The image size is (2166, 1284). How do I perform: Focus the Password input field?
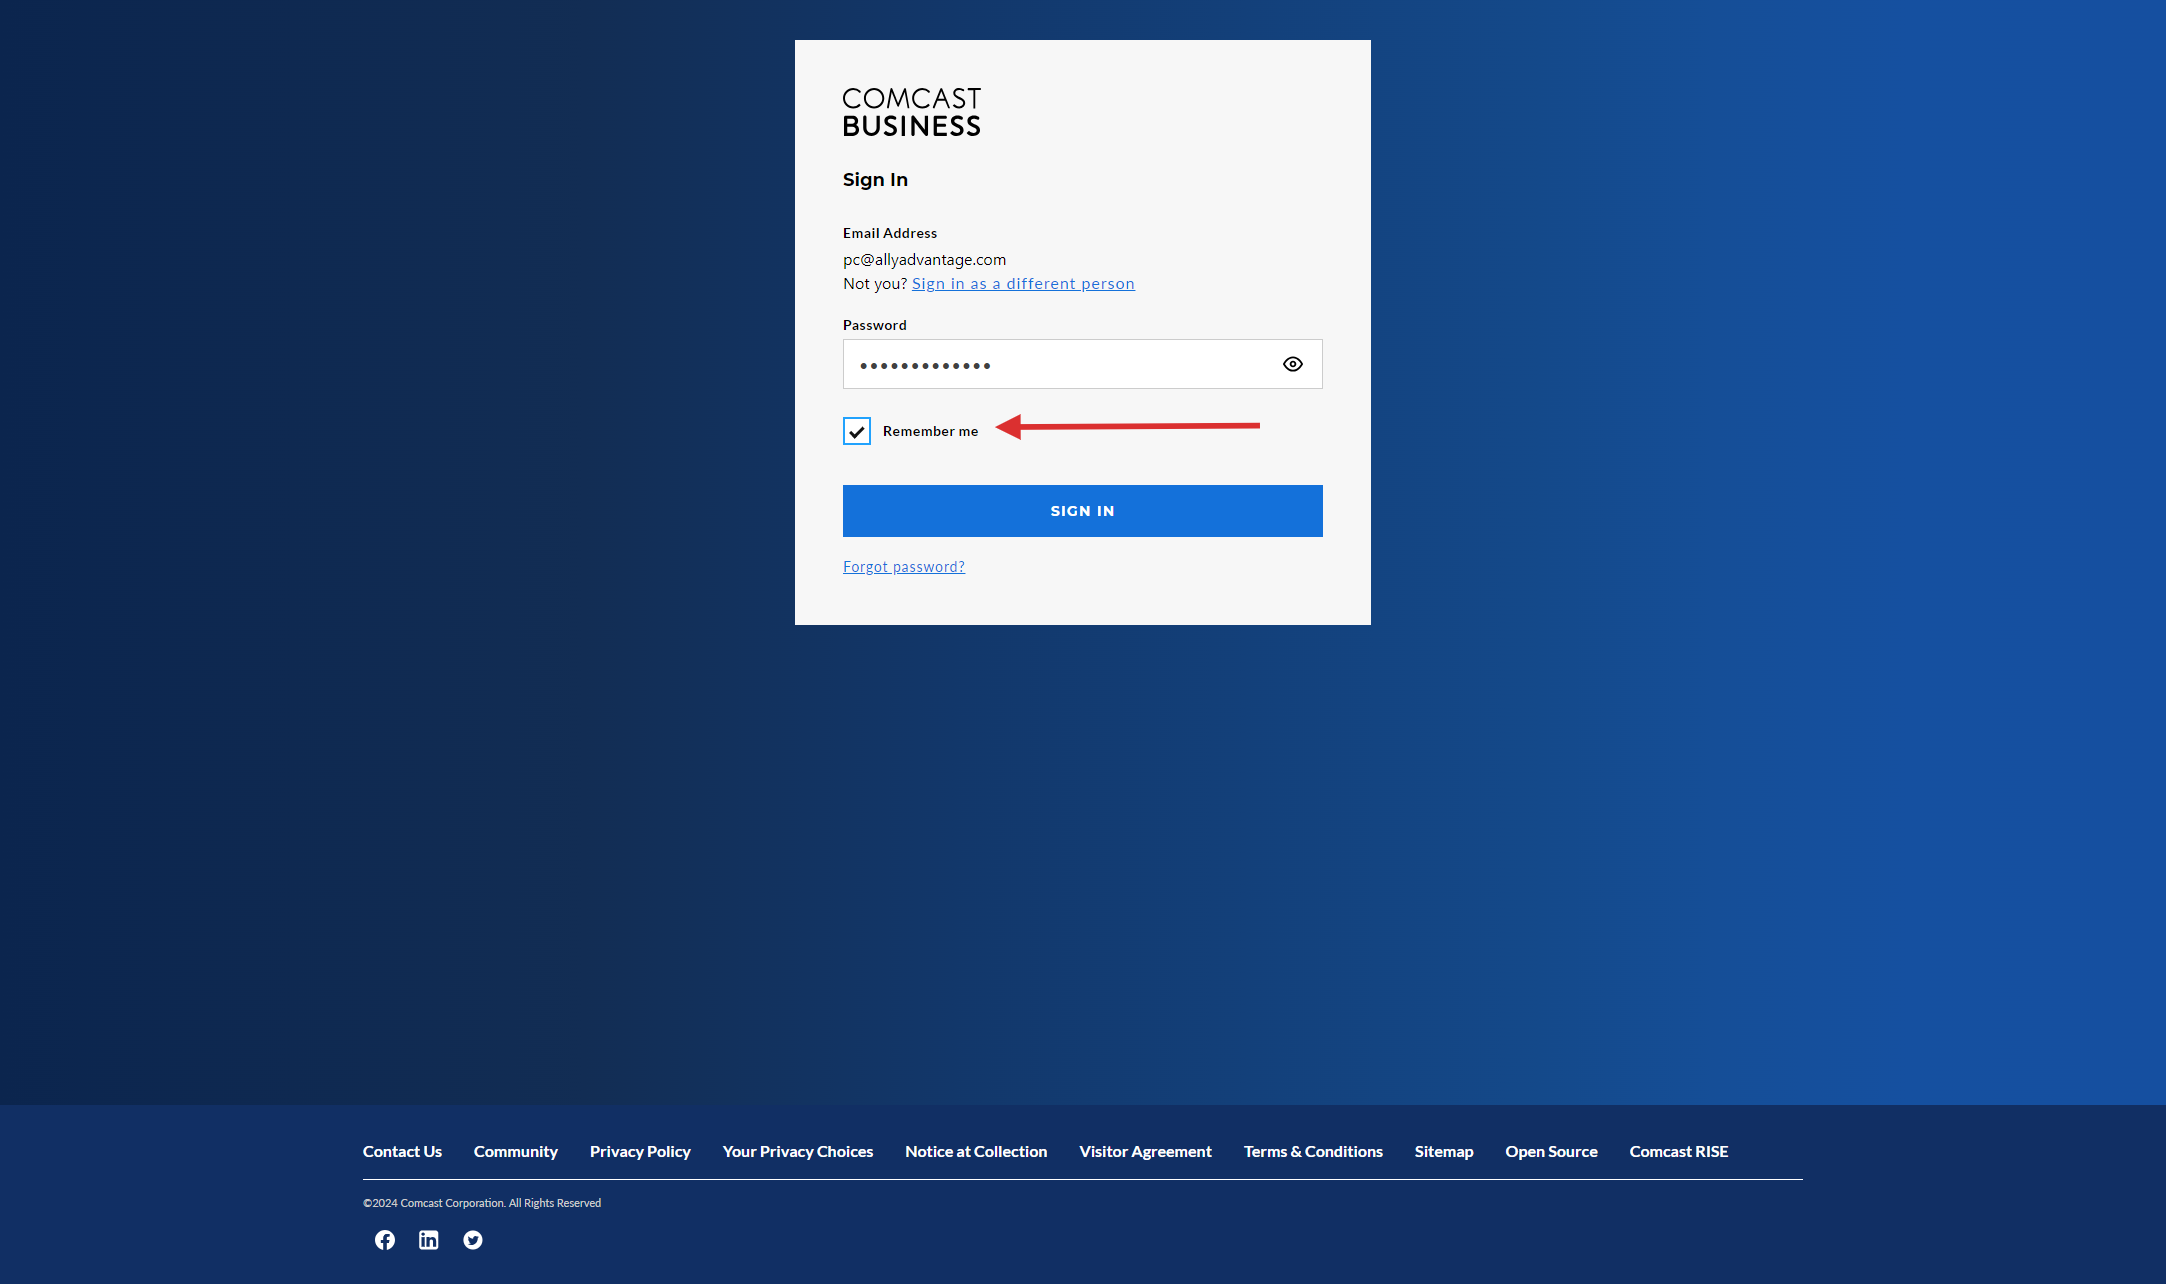coord(1083,364)
